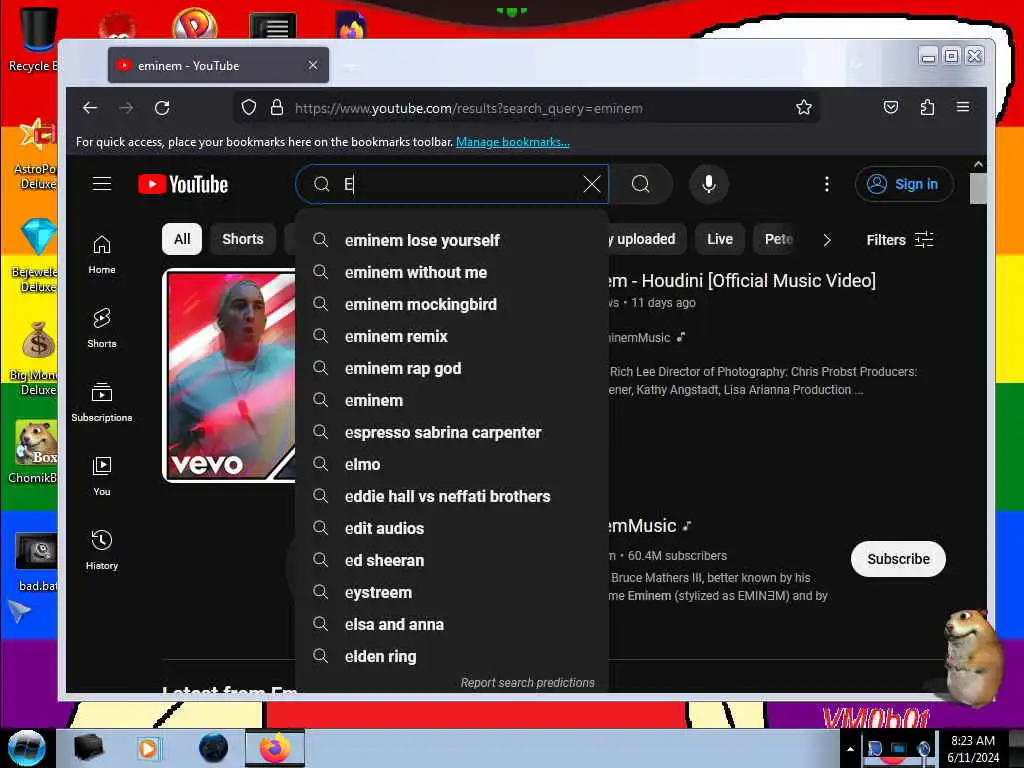Screen dimensions: 1024x768
Task: Choose suggestion eystreem
Action: pos(452,592)
